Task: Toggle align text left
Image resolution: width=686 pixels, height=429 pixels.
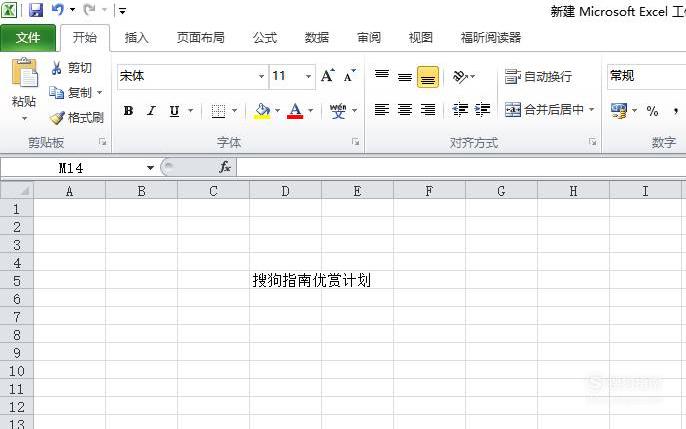Action: (x=382, y=109)
